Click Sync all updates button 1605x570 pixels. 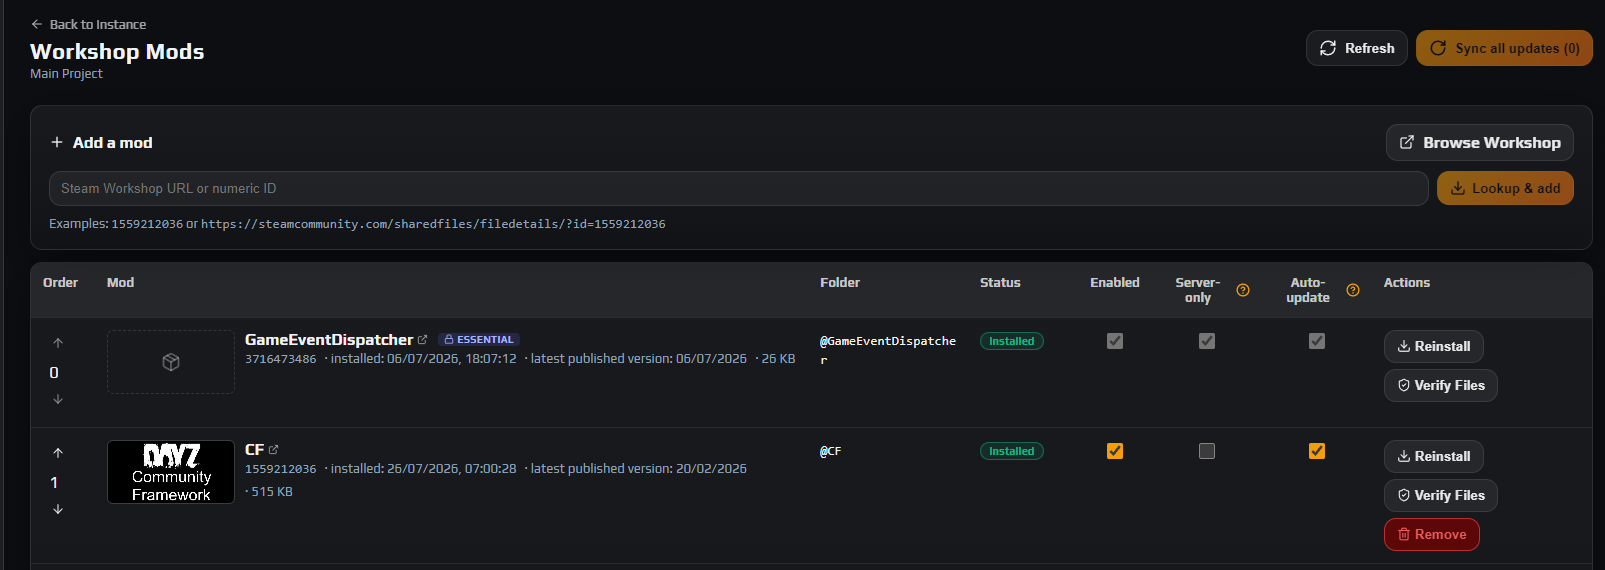(1504, 48)
